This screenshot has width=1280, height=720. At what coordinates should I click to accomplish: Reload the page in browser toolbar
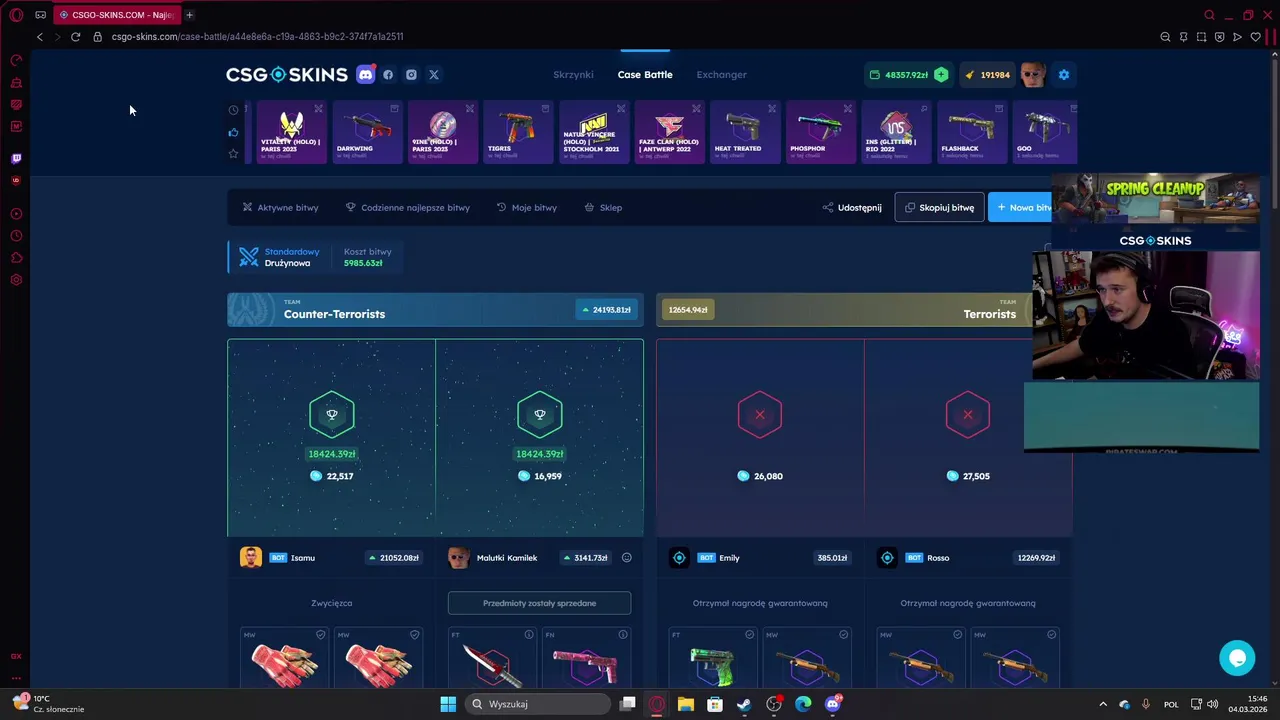[75, 37]
